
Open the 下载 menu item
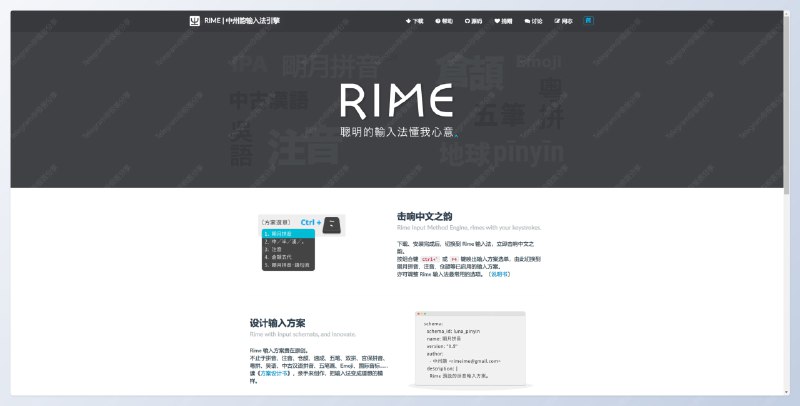click(x=418, y=20)
